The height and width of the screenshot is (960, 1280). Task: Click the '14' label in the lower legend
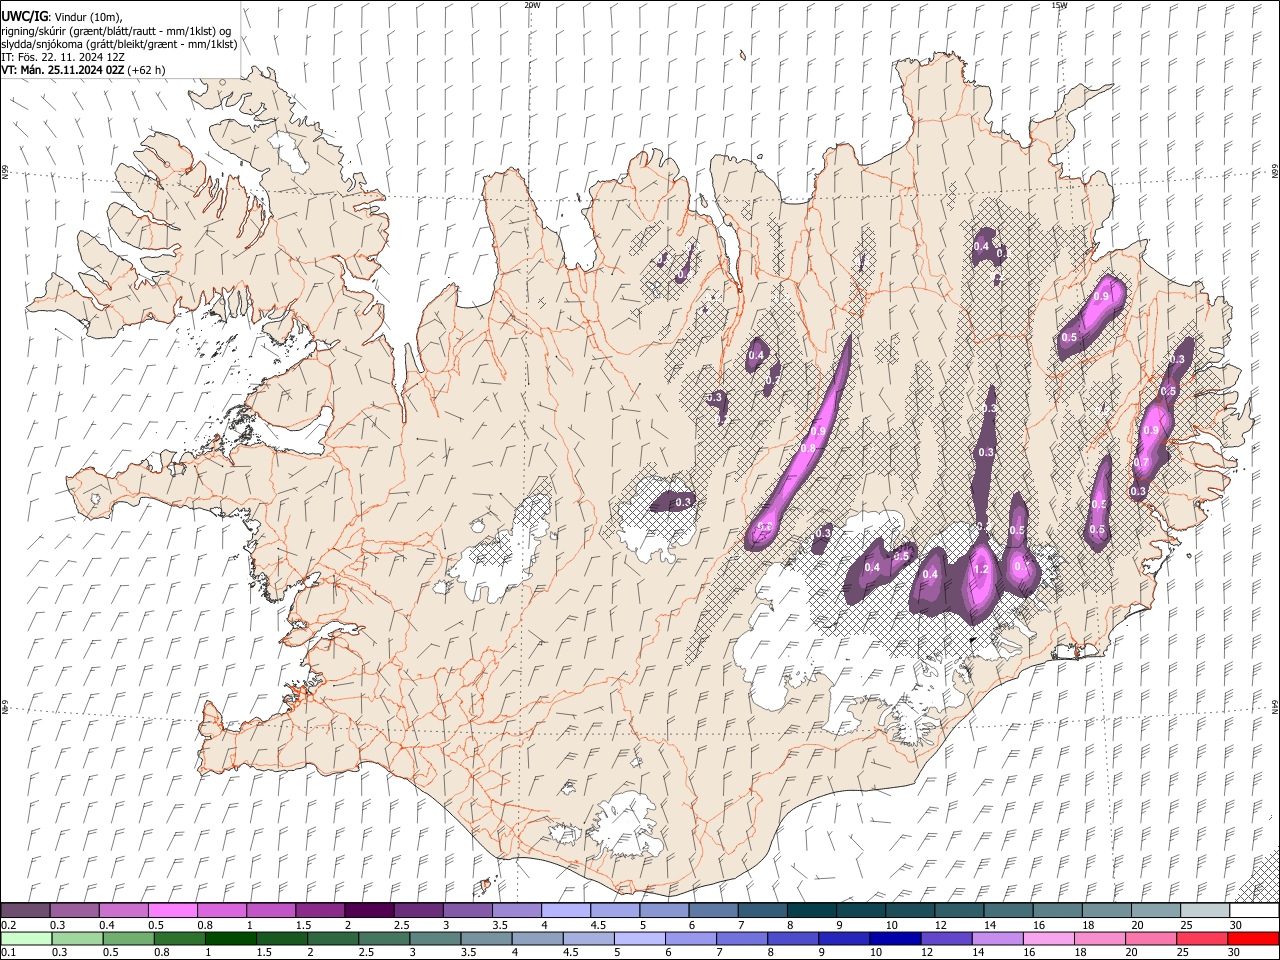click(x=978, y=952)
